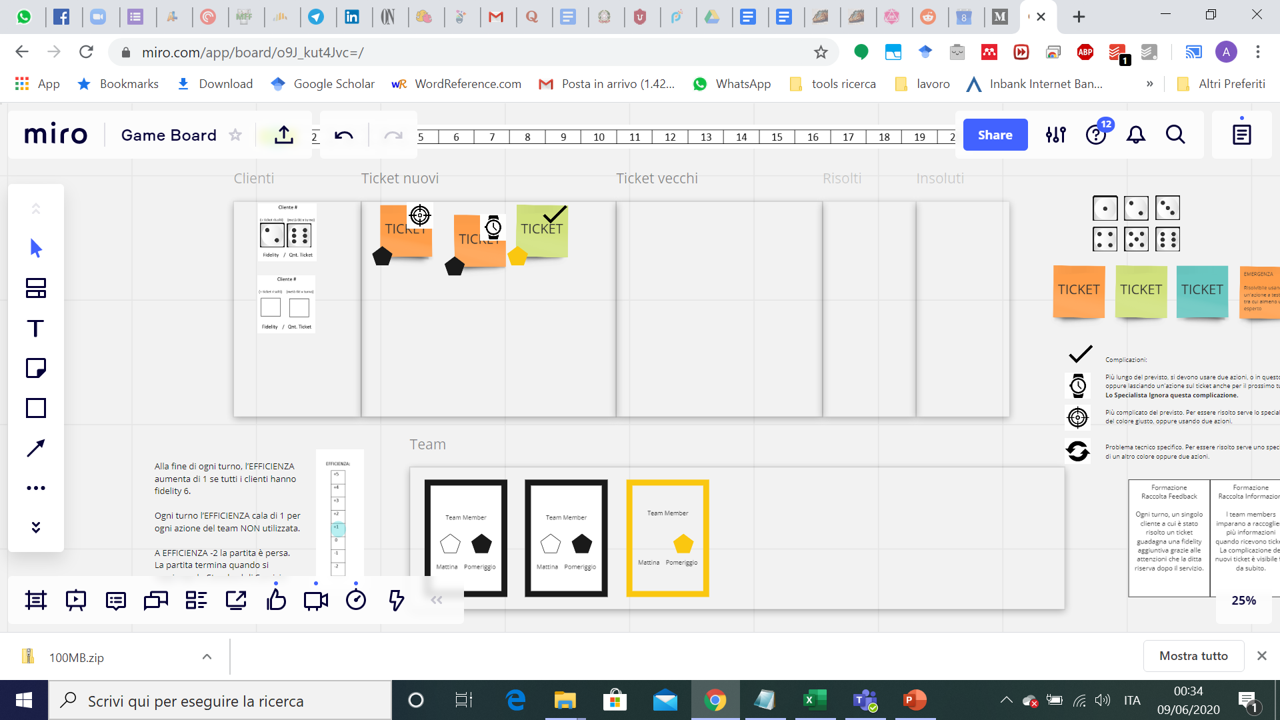Click the blue Share button
The width and height of the screenshot is (1280, 720).
pos(995,135)
